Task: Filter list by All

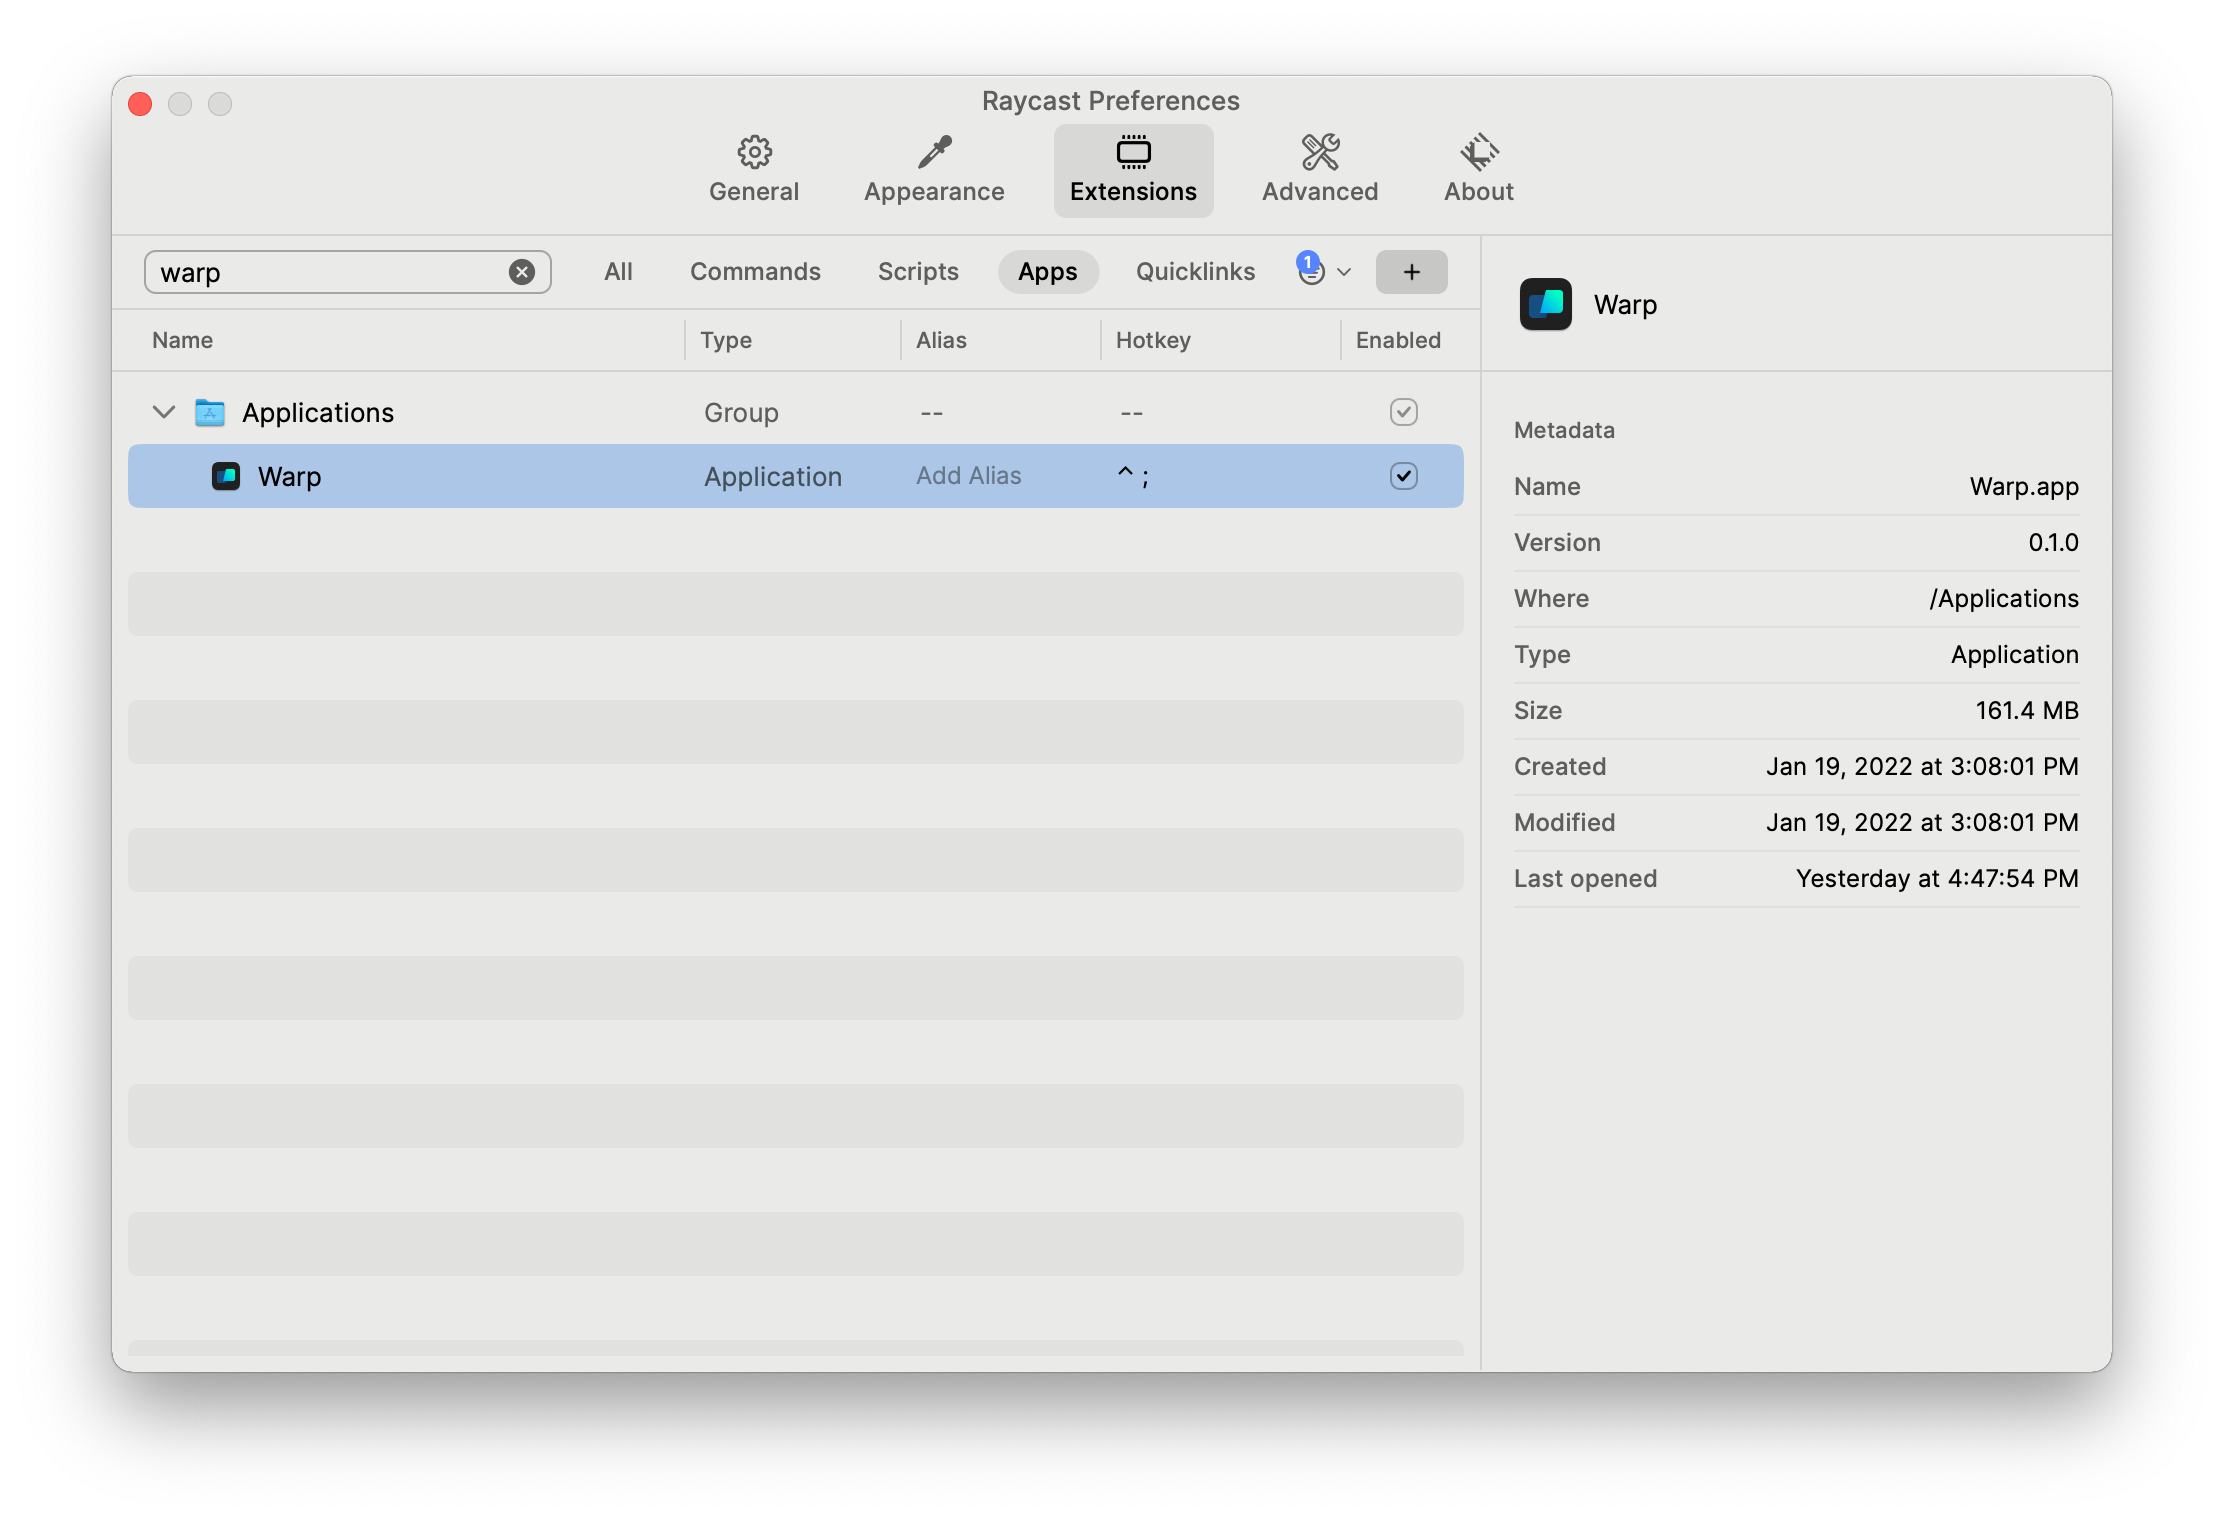Action: 618,272
